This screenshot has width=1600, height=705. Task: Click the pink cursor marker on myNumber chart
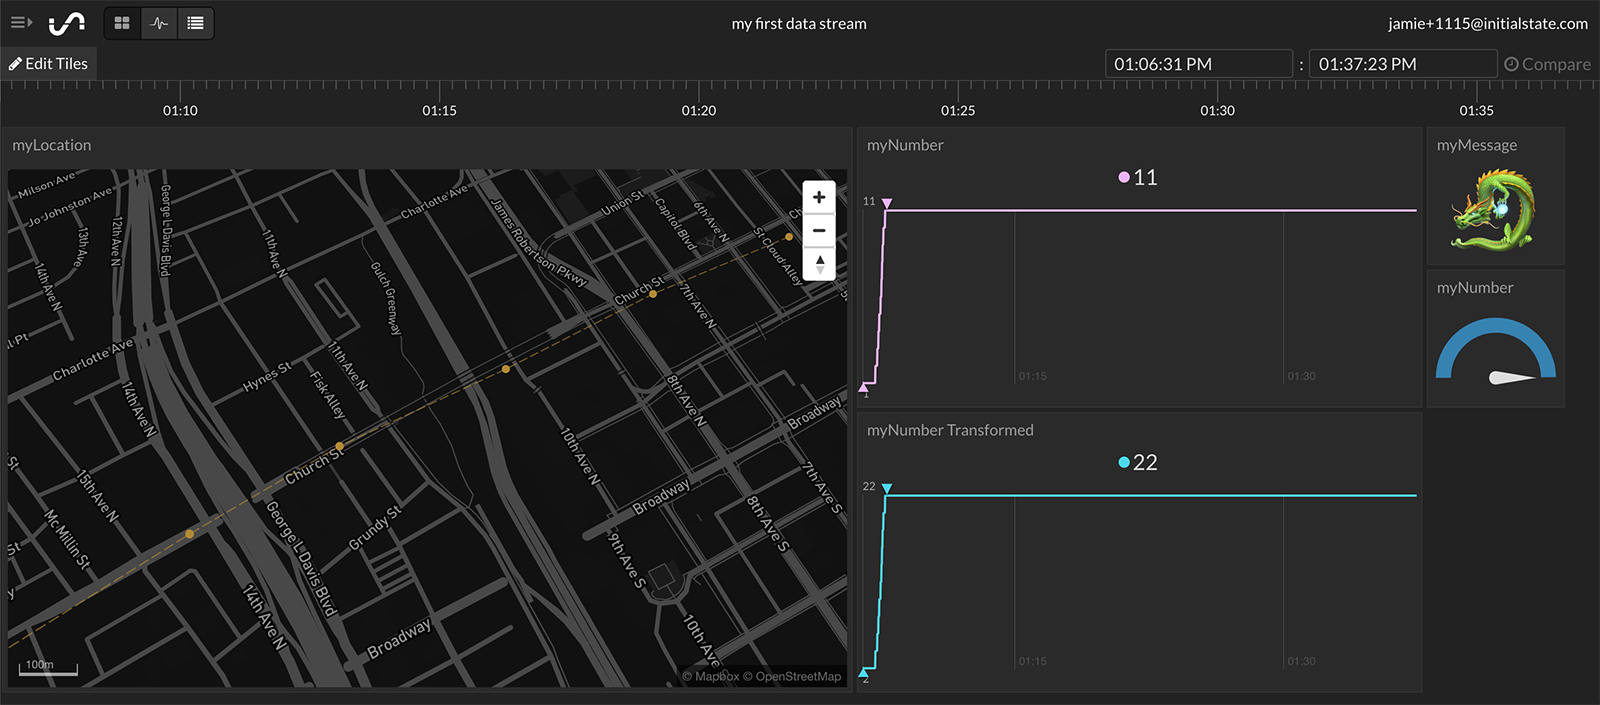click(887, 204)
